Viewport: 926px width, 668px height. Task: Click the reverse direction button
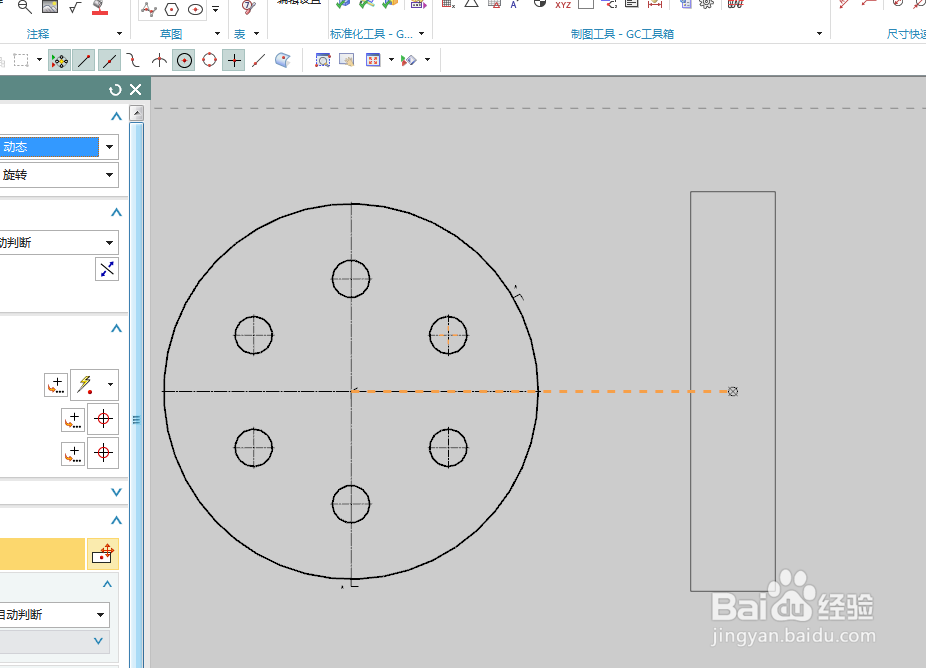coord(107,269)
